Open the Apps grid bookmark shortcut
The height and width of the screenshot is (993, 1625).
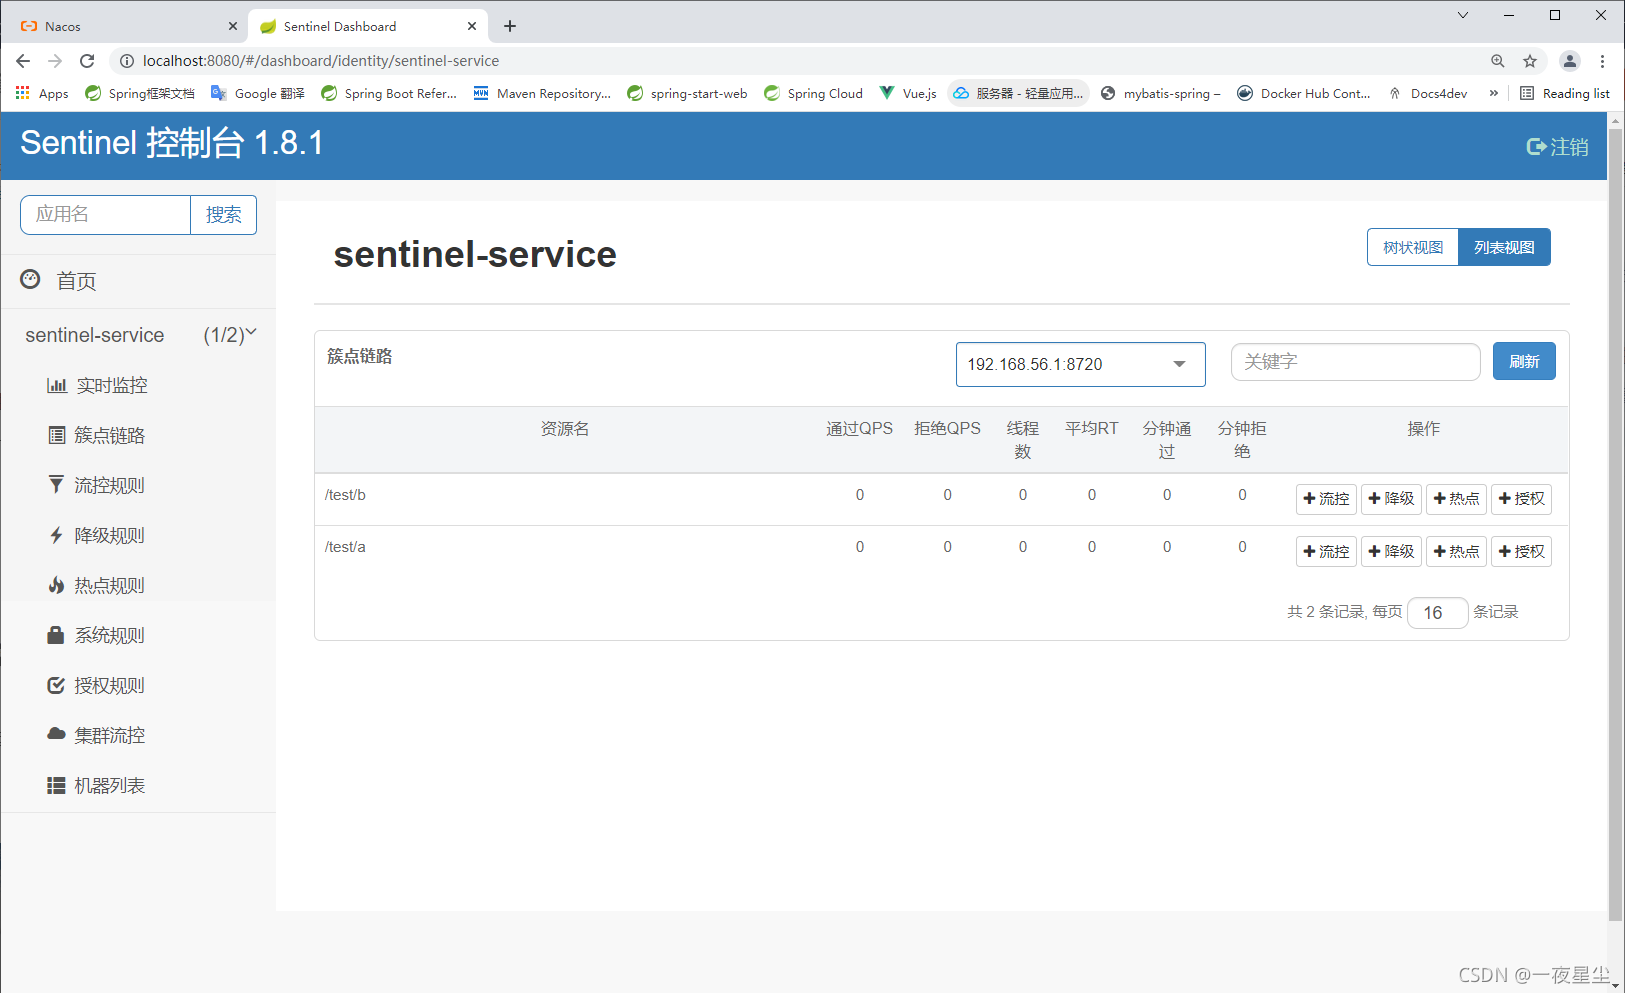(42, 93)
